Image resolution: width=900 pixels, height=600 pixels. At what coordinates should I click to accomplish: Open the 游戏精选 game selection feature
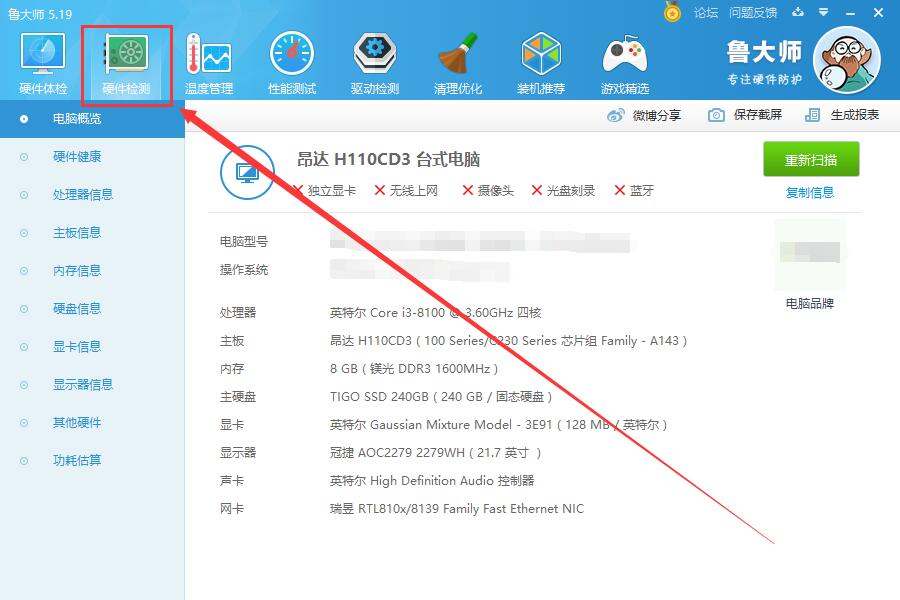coord(623,62)
